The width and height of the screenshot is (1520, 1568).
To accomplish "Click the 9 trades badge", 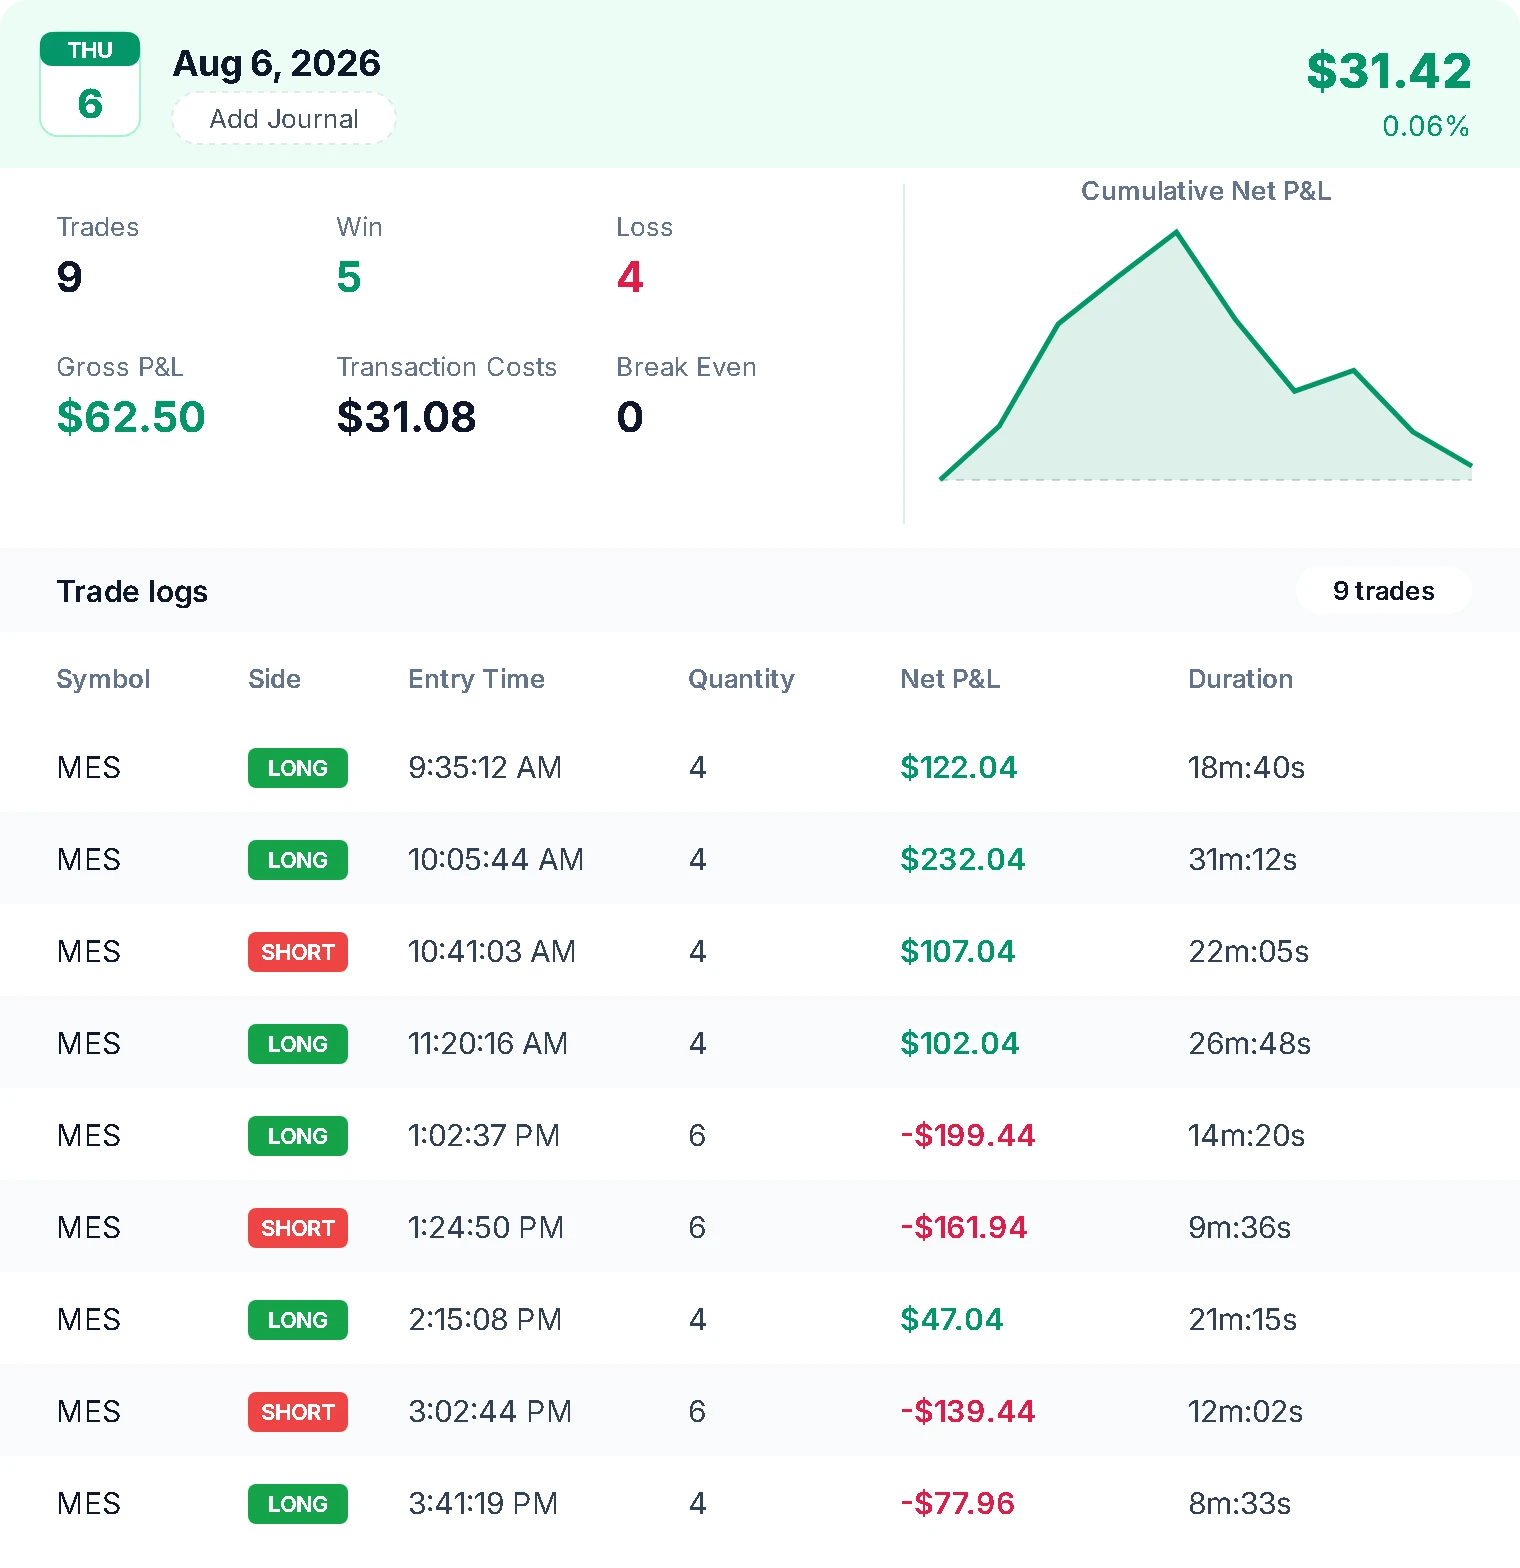I will [x=1383, y=591].
